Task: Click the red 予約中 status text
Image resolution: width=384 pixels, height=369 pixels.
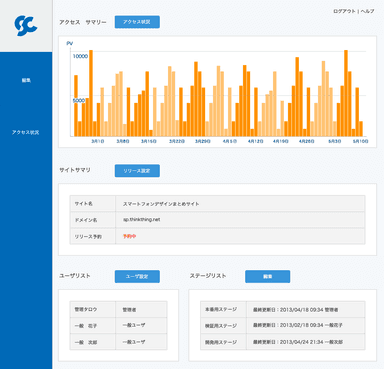Action: (x=129, y=236)
